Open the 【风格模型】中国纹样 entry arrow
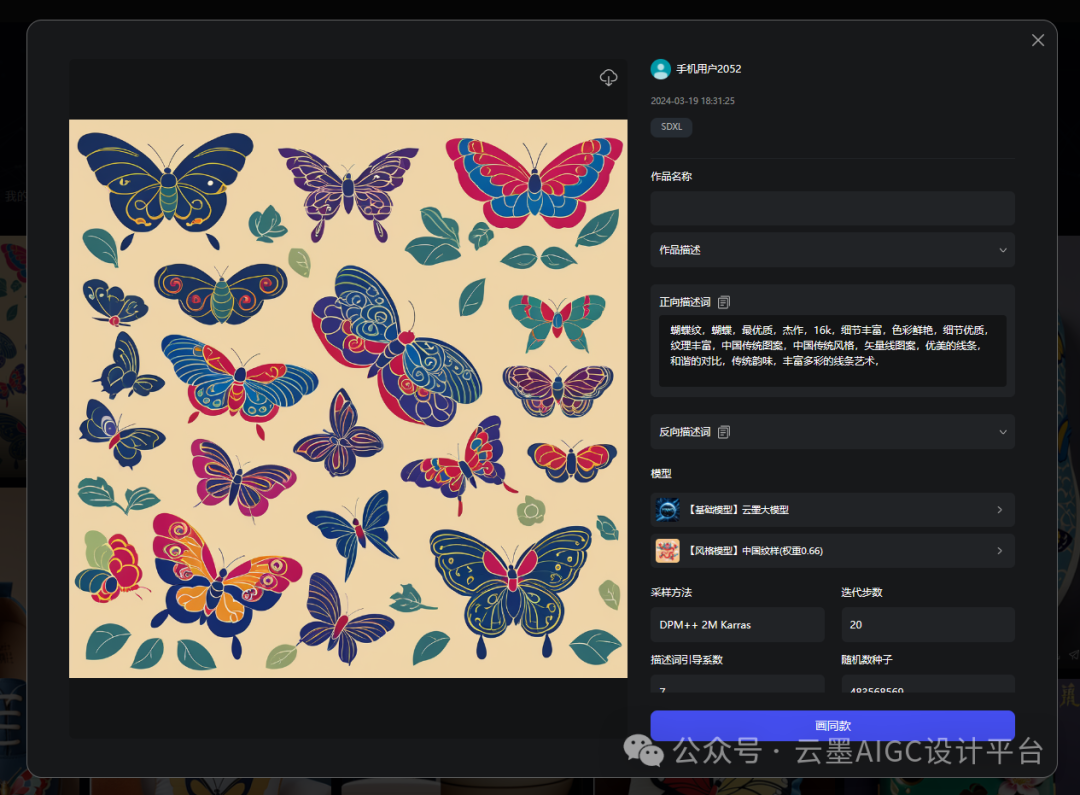Screen dimensions: 1080x795 point(999,550)
